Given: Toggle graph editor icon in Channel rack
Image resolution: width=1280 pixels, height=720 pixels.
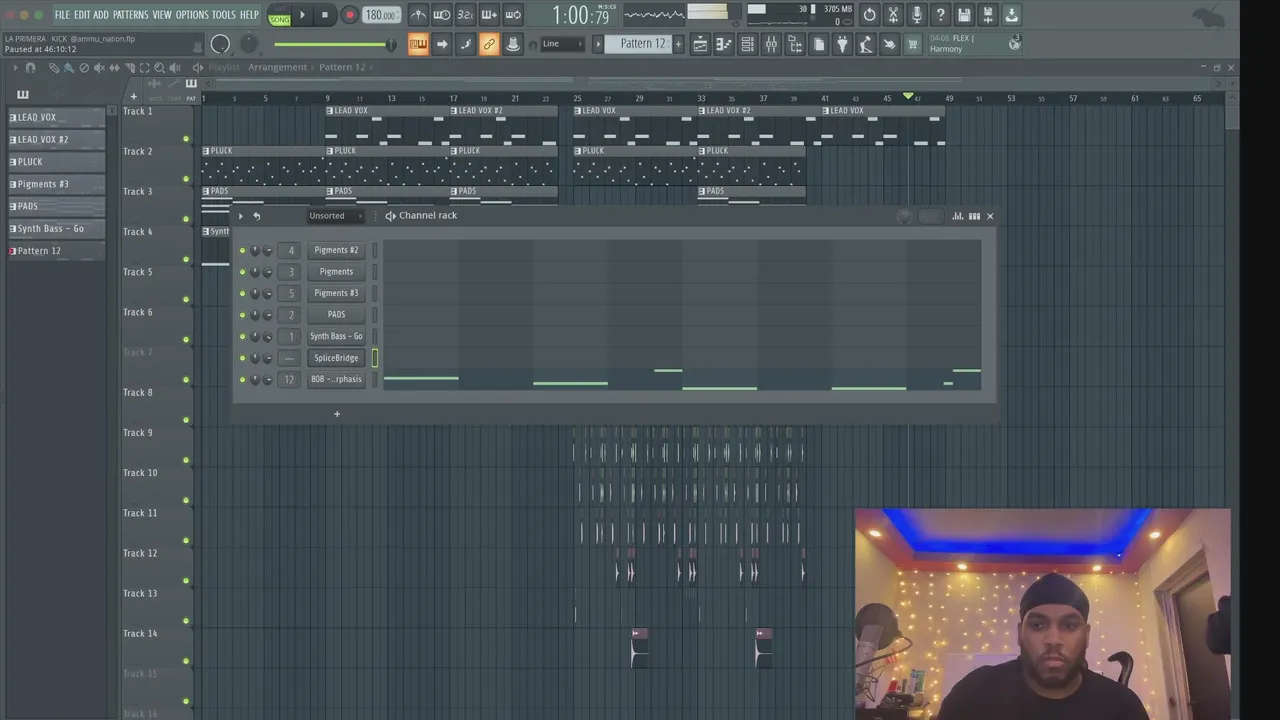Looking at the screenshot, I should 958,216.
